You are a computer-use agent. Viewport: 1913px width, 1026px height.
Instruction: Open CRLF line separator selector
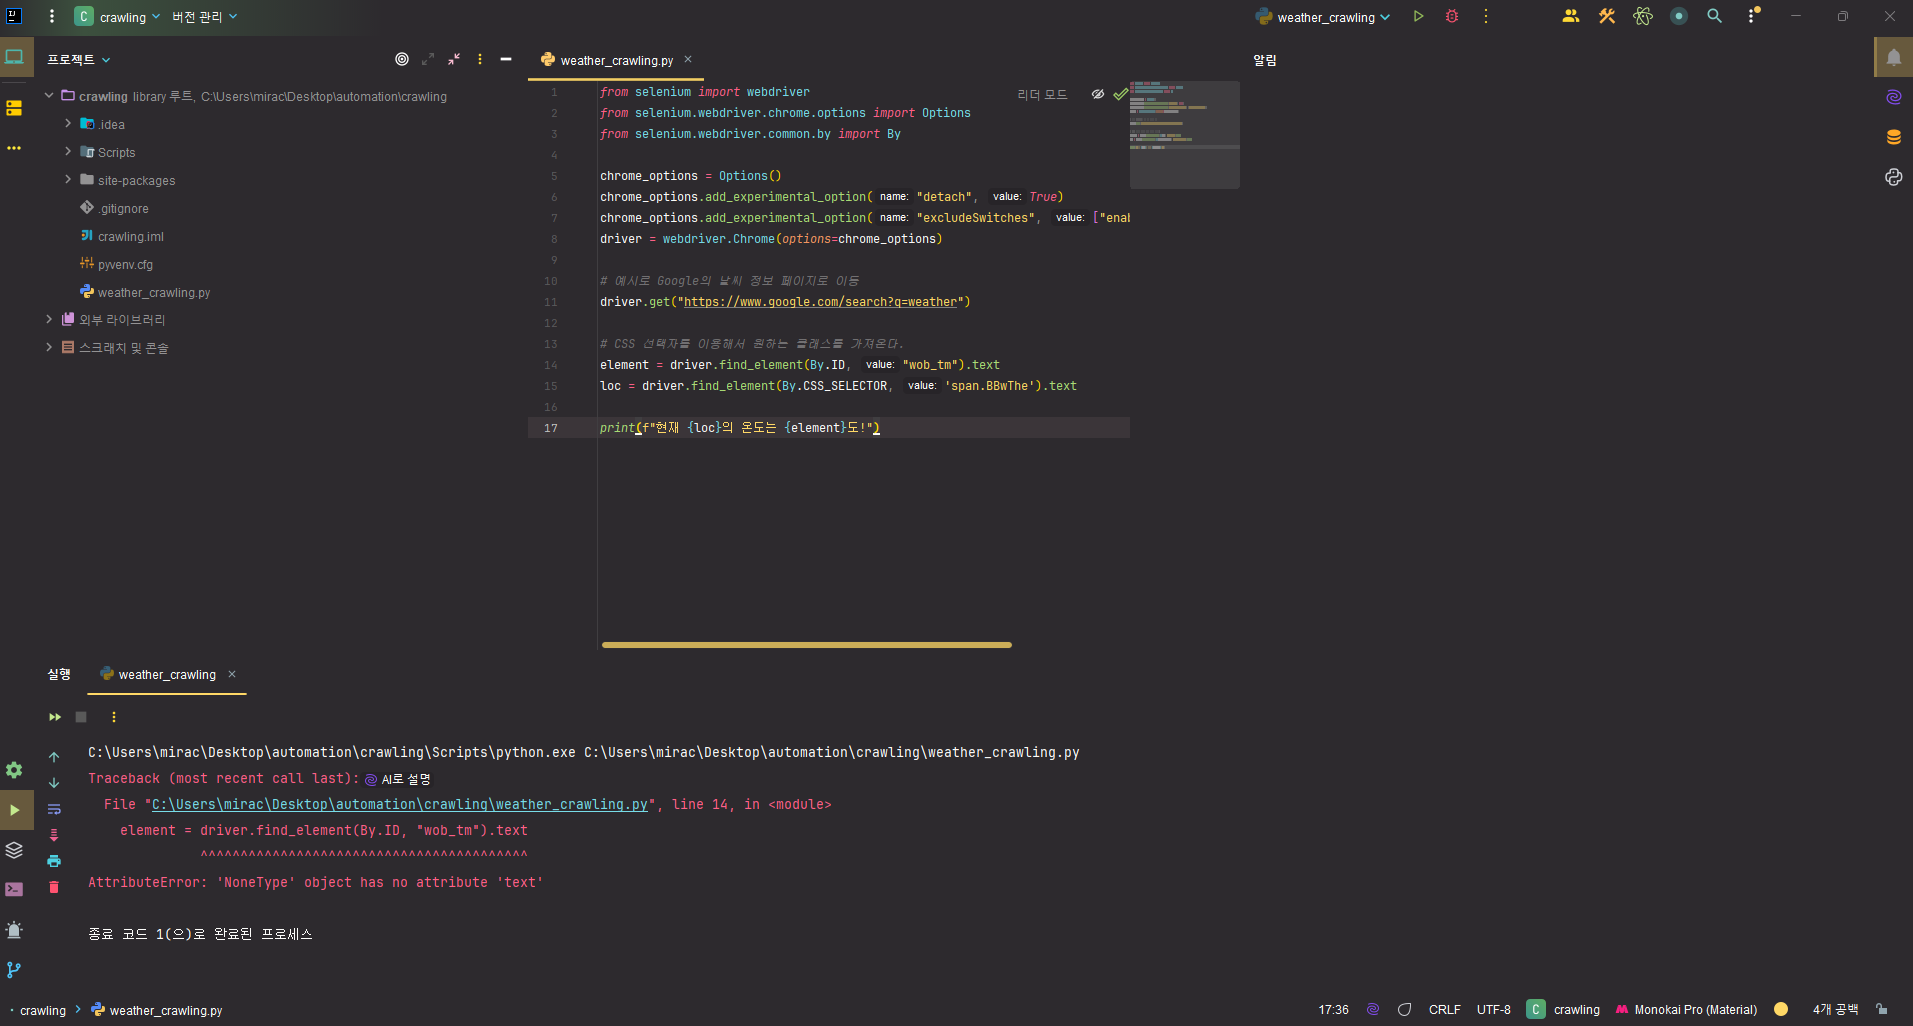tap(1445, 1009)
